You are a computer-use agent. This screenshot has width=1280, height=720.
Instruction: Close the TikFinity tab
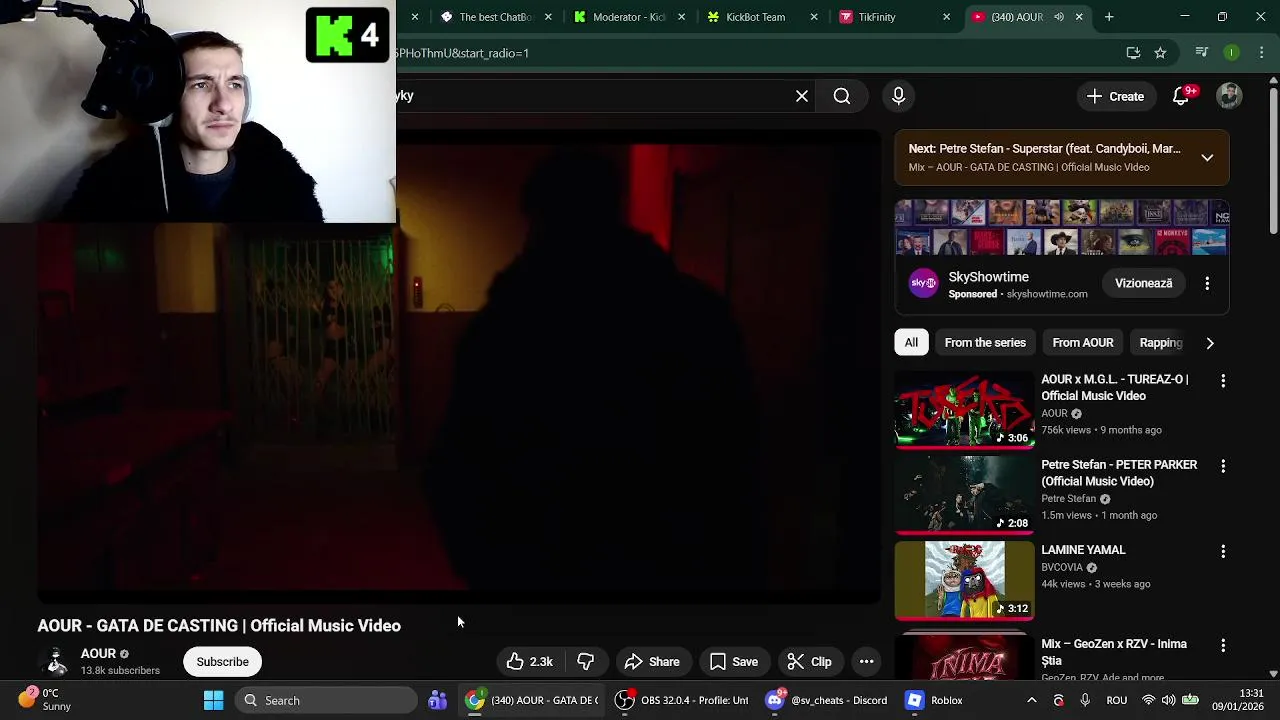pos(946,17)
